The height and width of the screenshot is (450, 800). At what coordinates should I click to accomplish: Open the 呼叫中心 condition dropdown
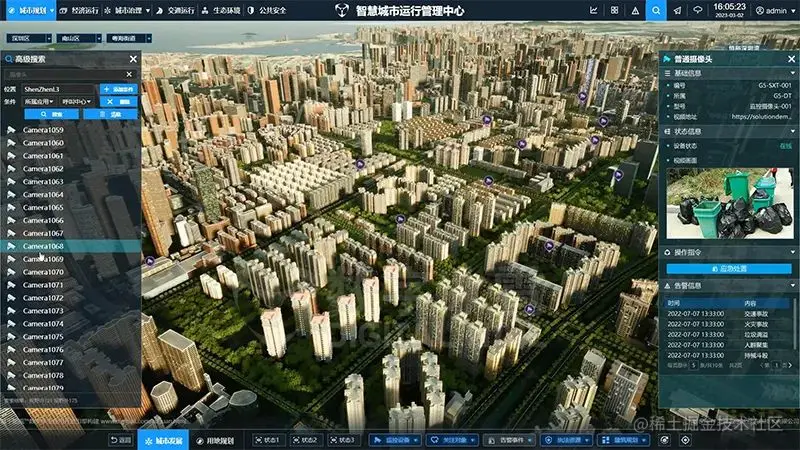(77, 102)
